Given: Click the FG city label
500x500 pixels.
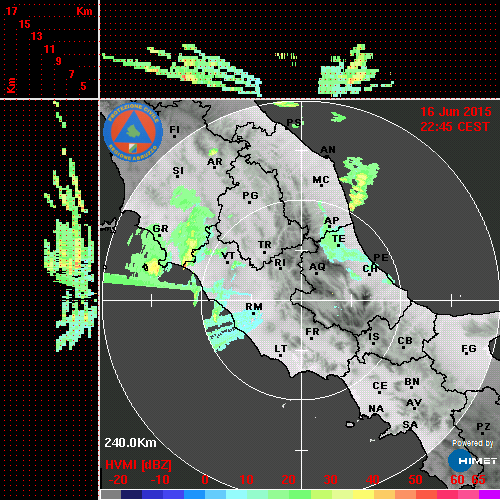Looking at the screenshot, I should click(469, 349).
